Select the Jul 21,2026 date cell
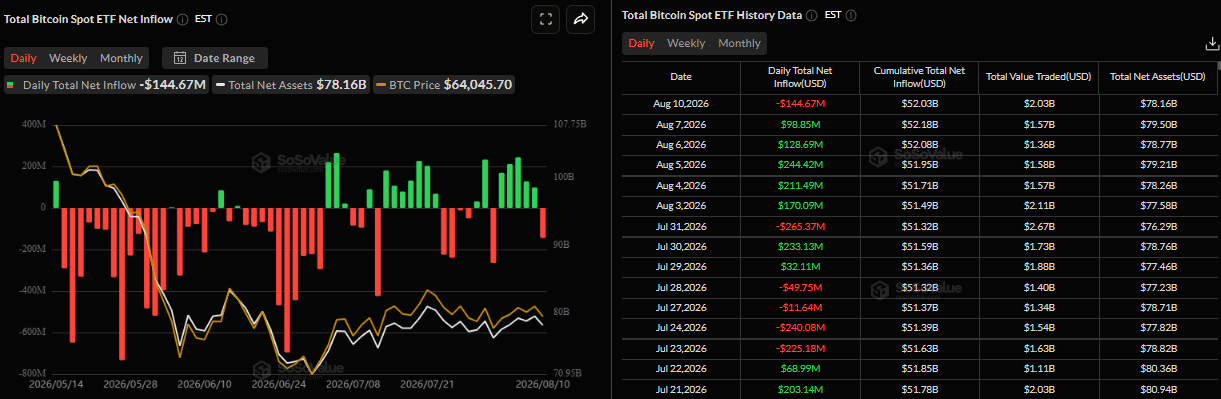The width and height of the screenshot is (1221, 399). [681, 391]
